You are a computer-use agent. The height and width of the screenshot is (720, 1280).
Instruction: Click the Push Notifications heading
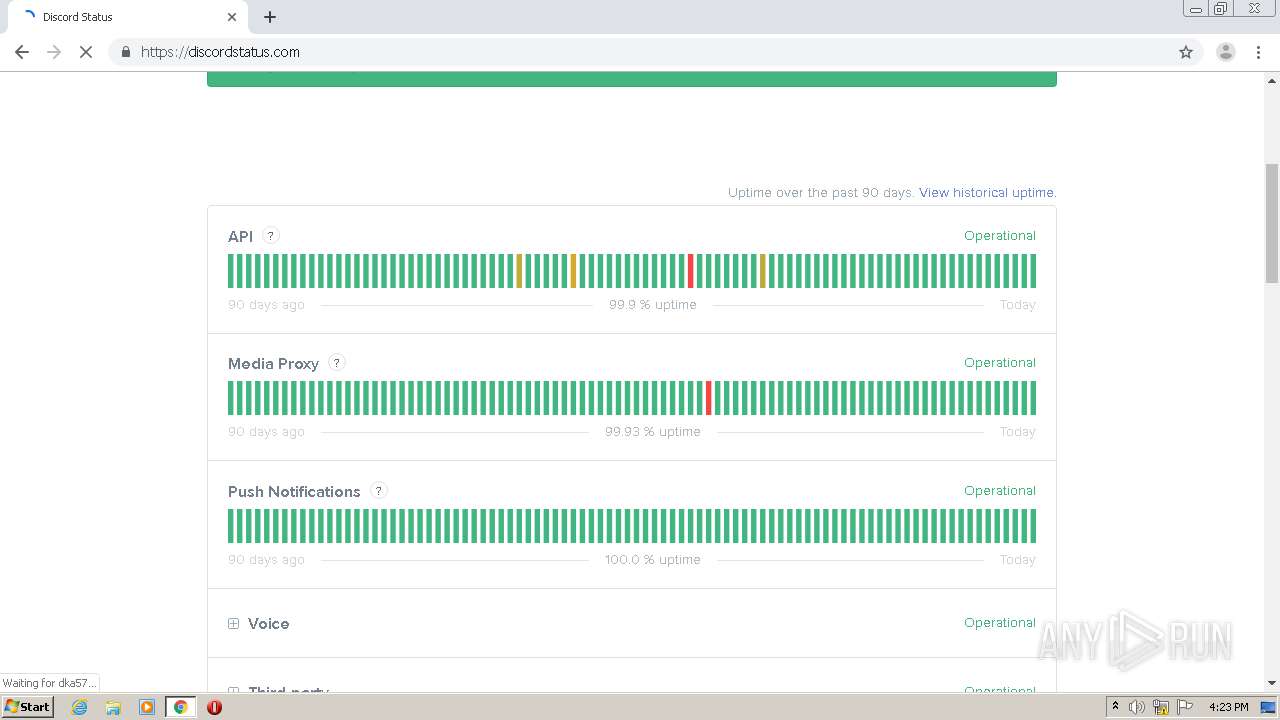(294, 492)
